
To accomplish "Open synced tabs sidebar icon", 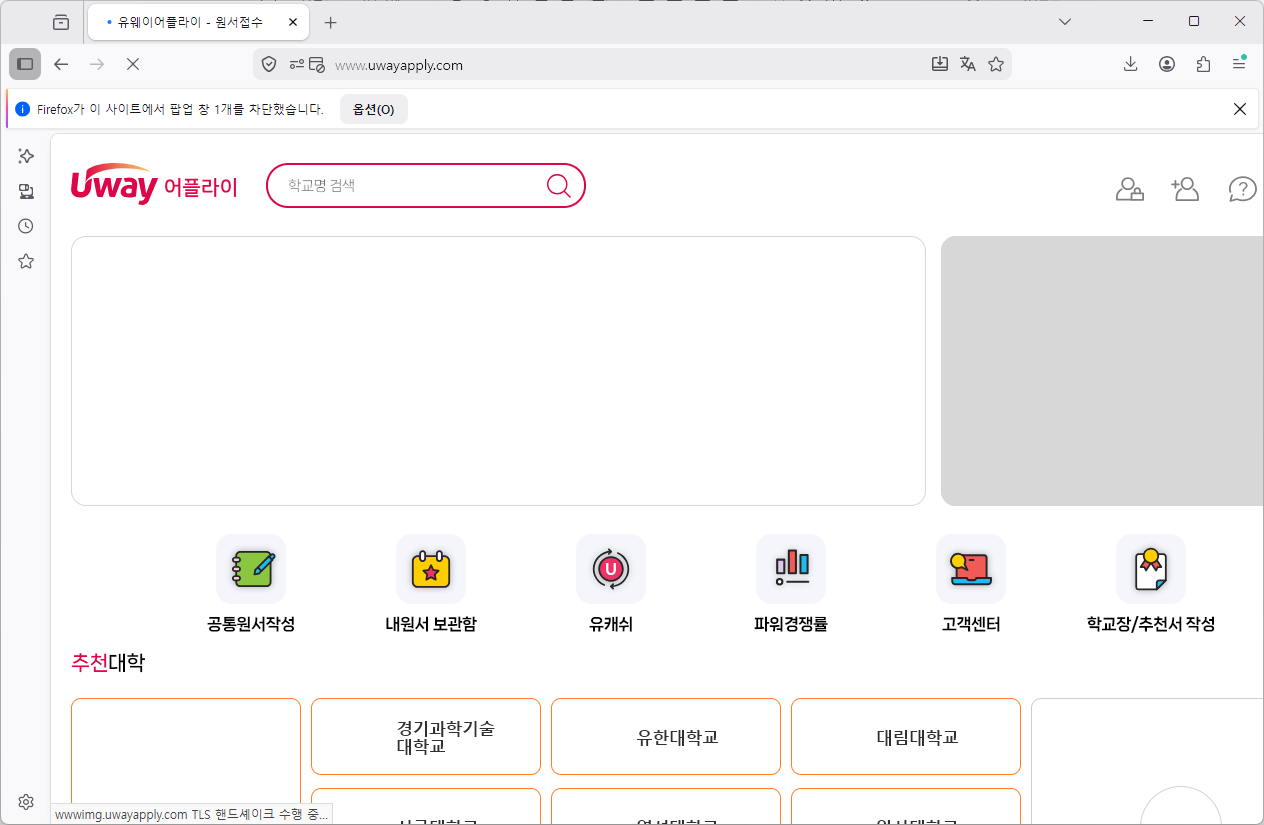I will pos(26,191).
